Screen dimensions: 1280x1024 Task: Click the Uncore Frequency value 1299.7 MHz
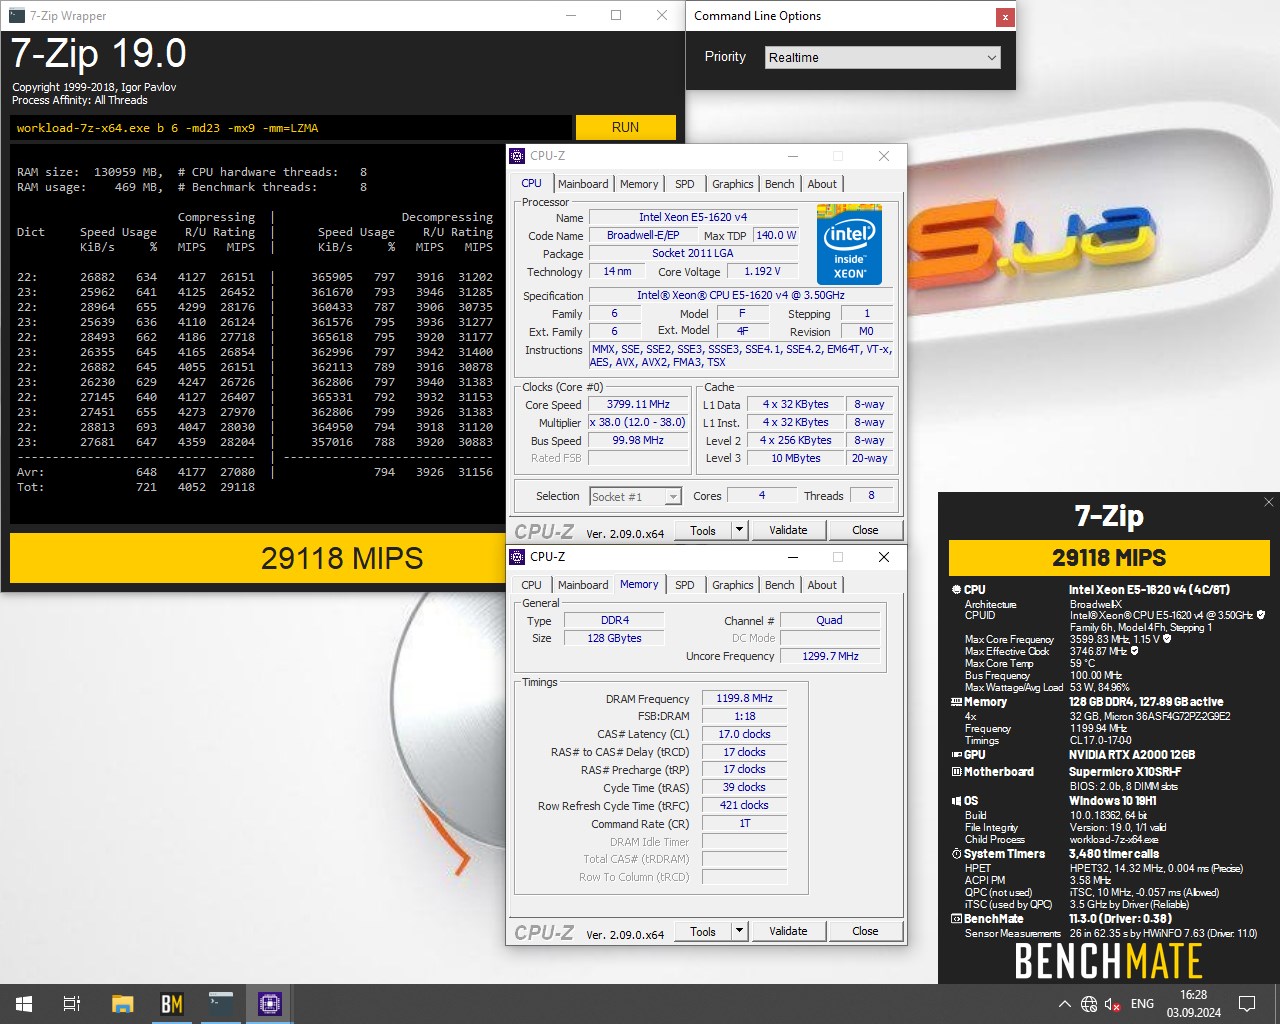(830, 656)
